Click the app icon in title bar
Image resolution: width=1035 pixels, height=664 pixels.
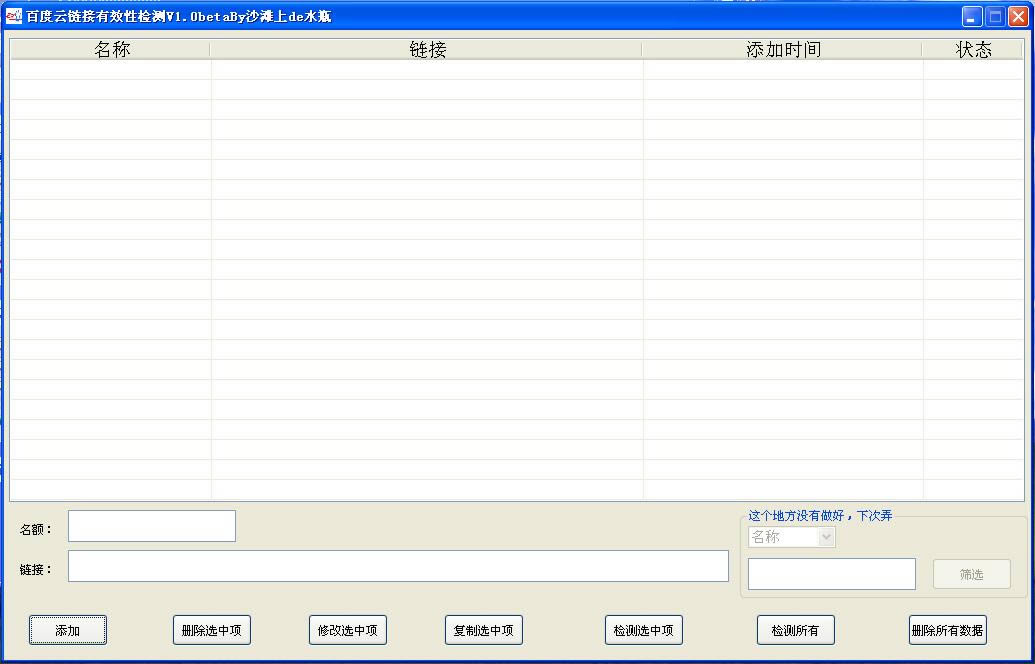[14, 16]
